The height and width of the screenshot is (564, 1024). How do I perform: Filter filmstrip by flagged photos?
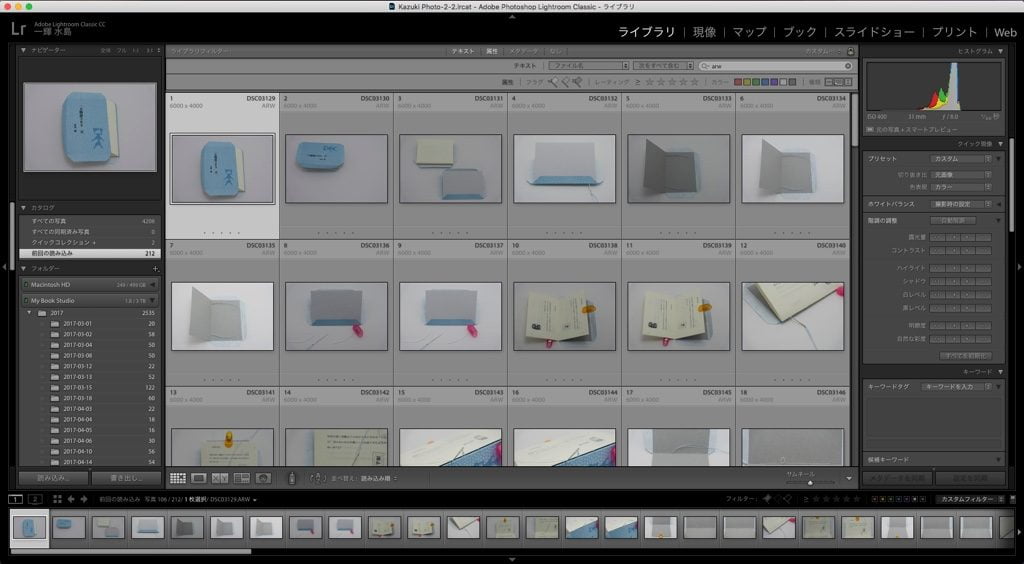point(767,499)
